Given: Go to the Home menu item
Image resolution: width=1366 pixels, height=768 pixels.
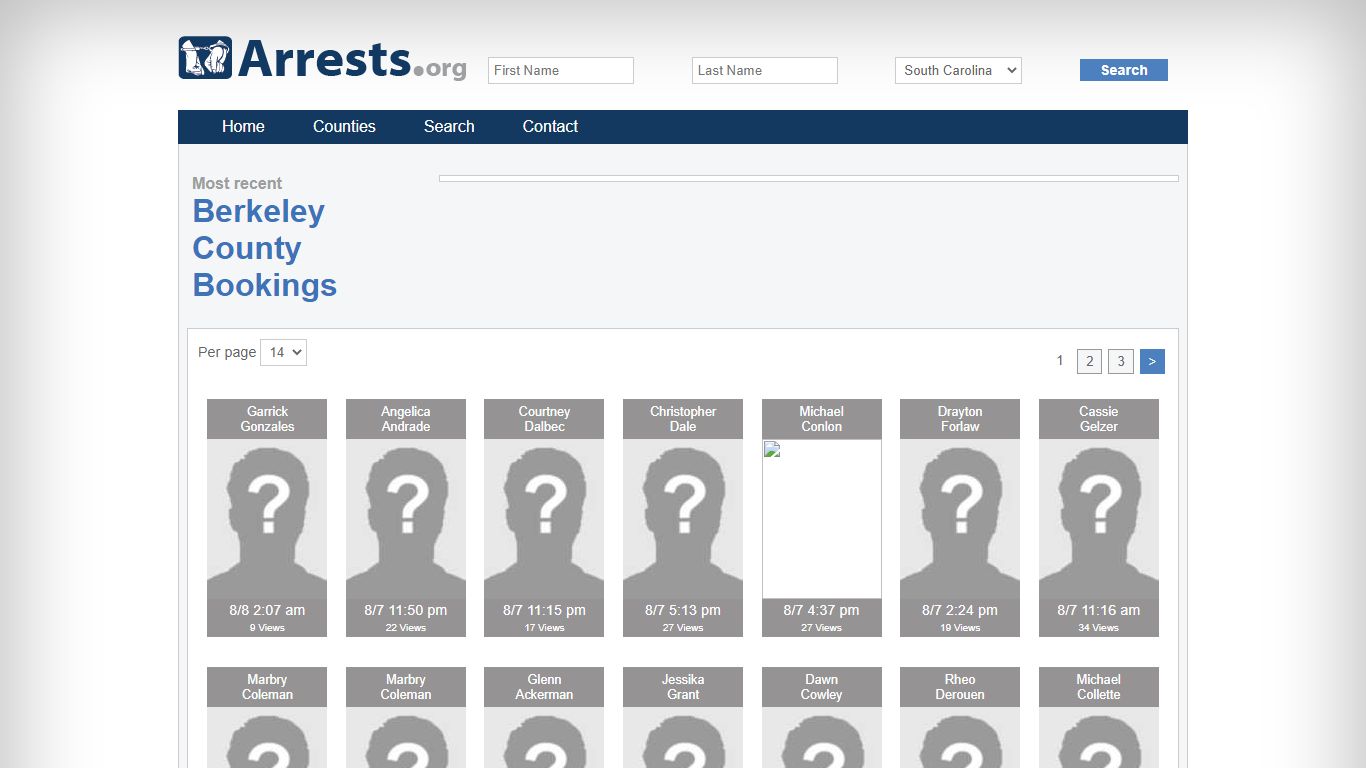Looking at the screenshot, I should pos(243,126).
